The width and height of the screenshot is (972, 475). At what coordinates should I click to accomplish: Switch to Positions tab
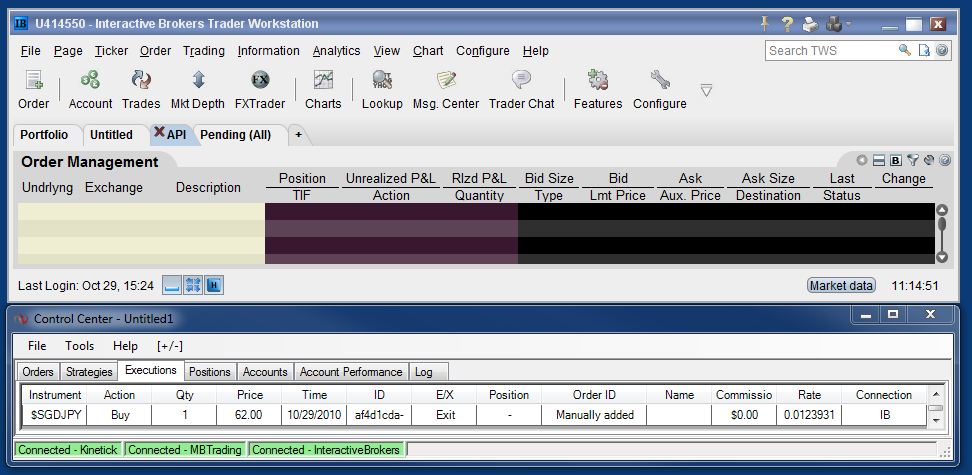click(x=210, y=372)
